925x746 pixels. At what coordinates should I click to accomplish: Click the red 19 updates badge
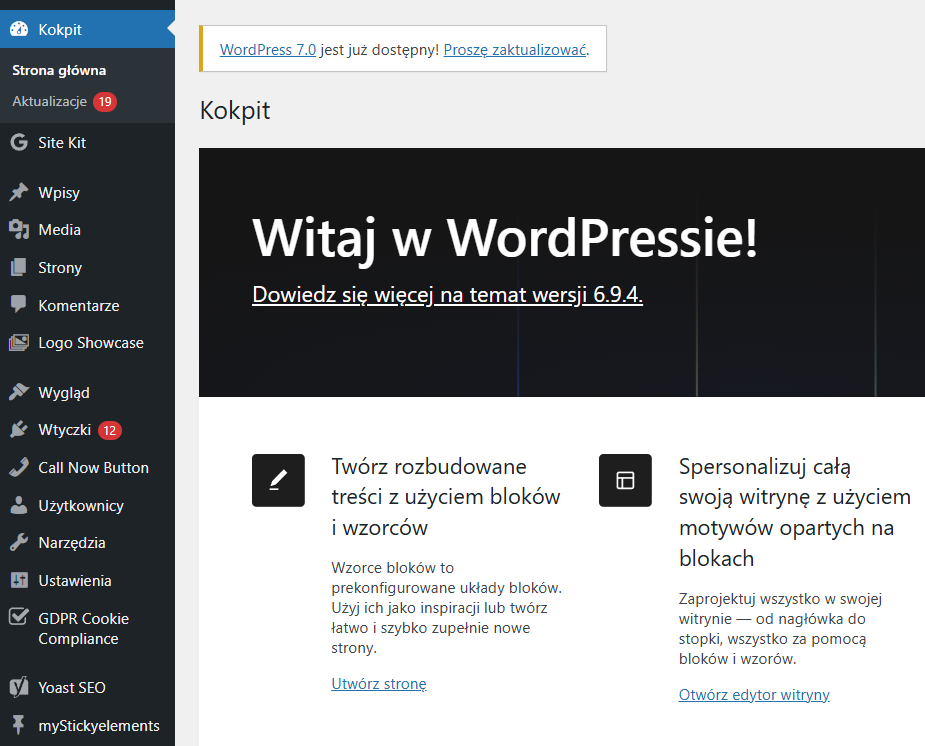click(x=105, y=101)
